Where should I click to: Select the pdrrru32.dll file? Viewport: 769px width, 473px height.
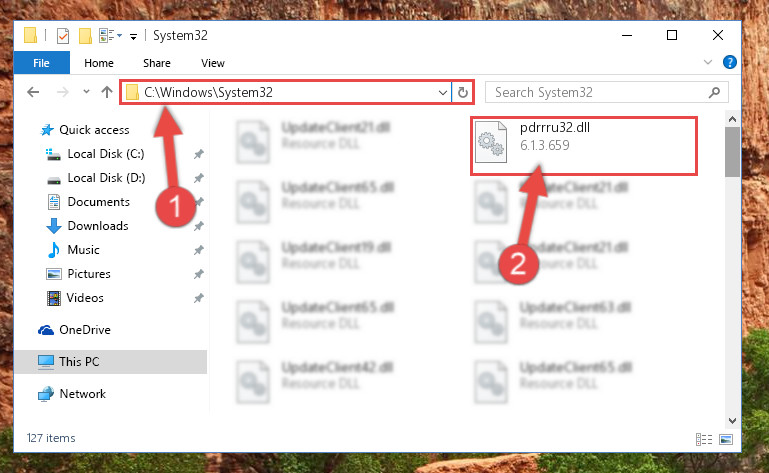(x=584, y=145)
